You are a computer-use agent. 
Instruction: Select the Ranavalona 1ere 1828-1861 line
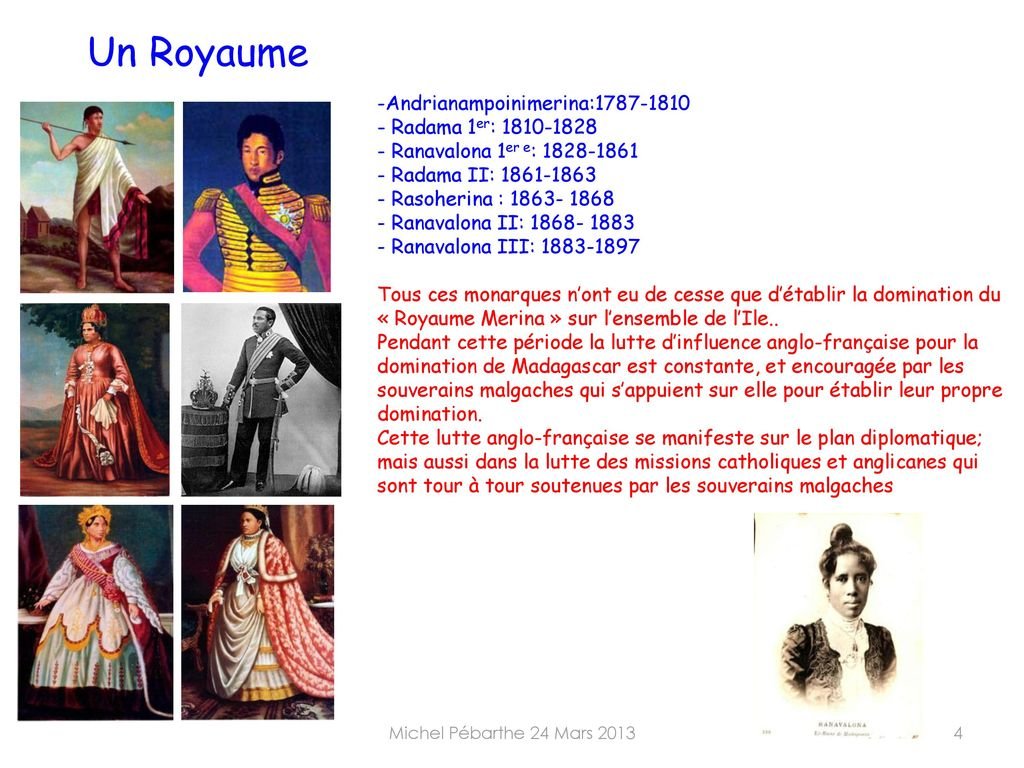tap(507, 151)
